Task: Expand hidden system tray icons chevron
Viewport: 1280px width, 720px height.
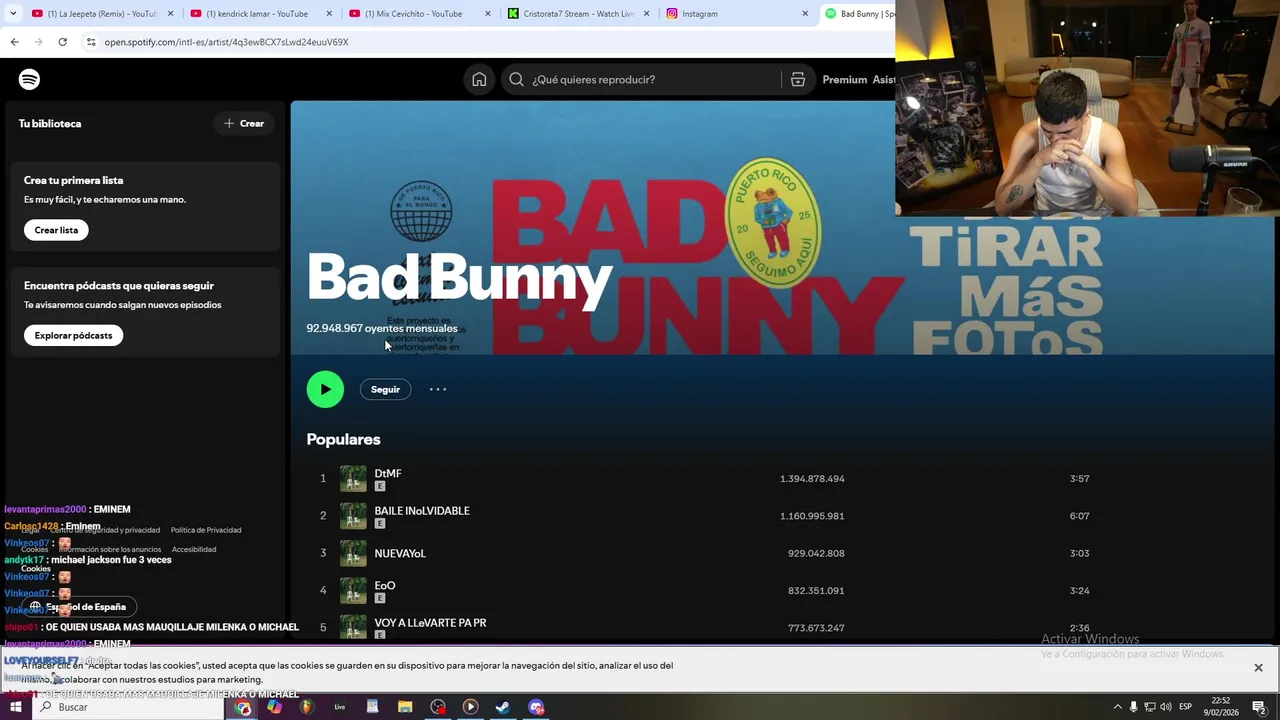Action: (x=1117, y=707)
